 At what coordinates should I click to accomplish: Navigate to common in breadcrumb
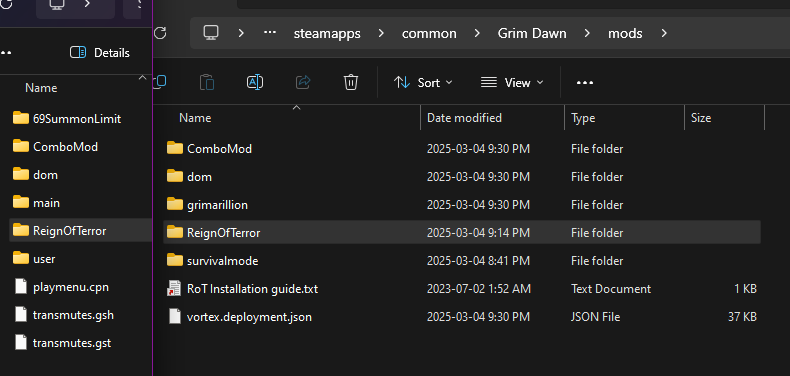point(429,34)
